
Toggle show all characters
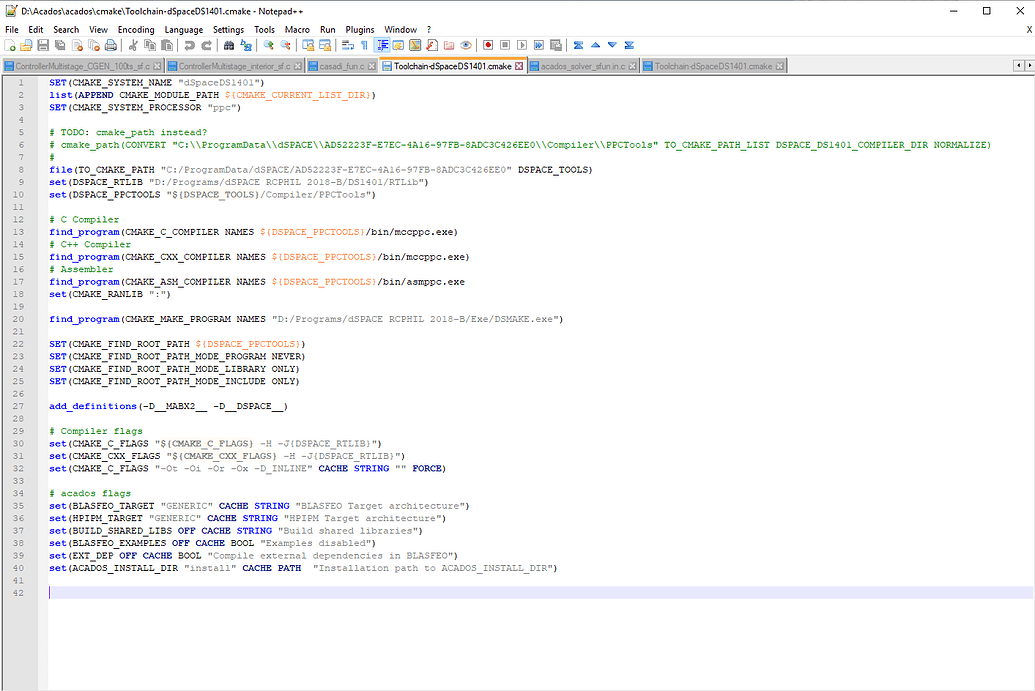click(363, 45)
